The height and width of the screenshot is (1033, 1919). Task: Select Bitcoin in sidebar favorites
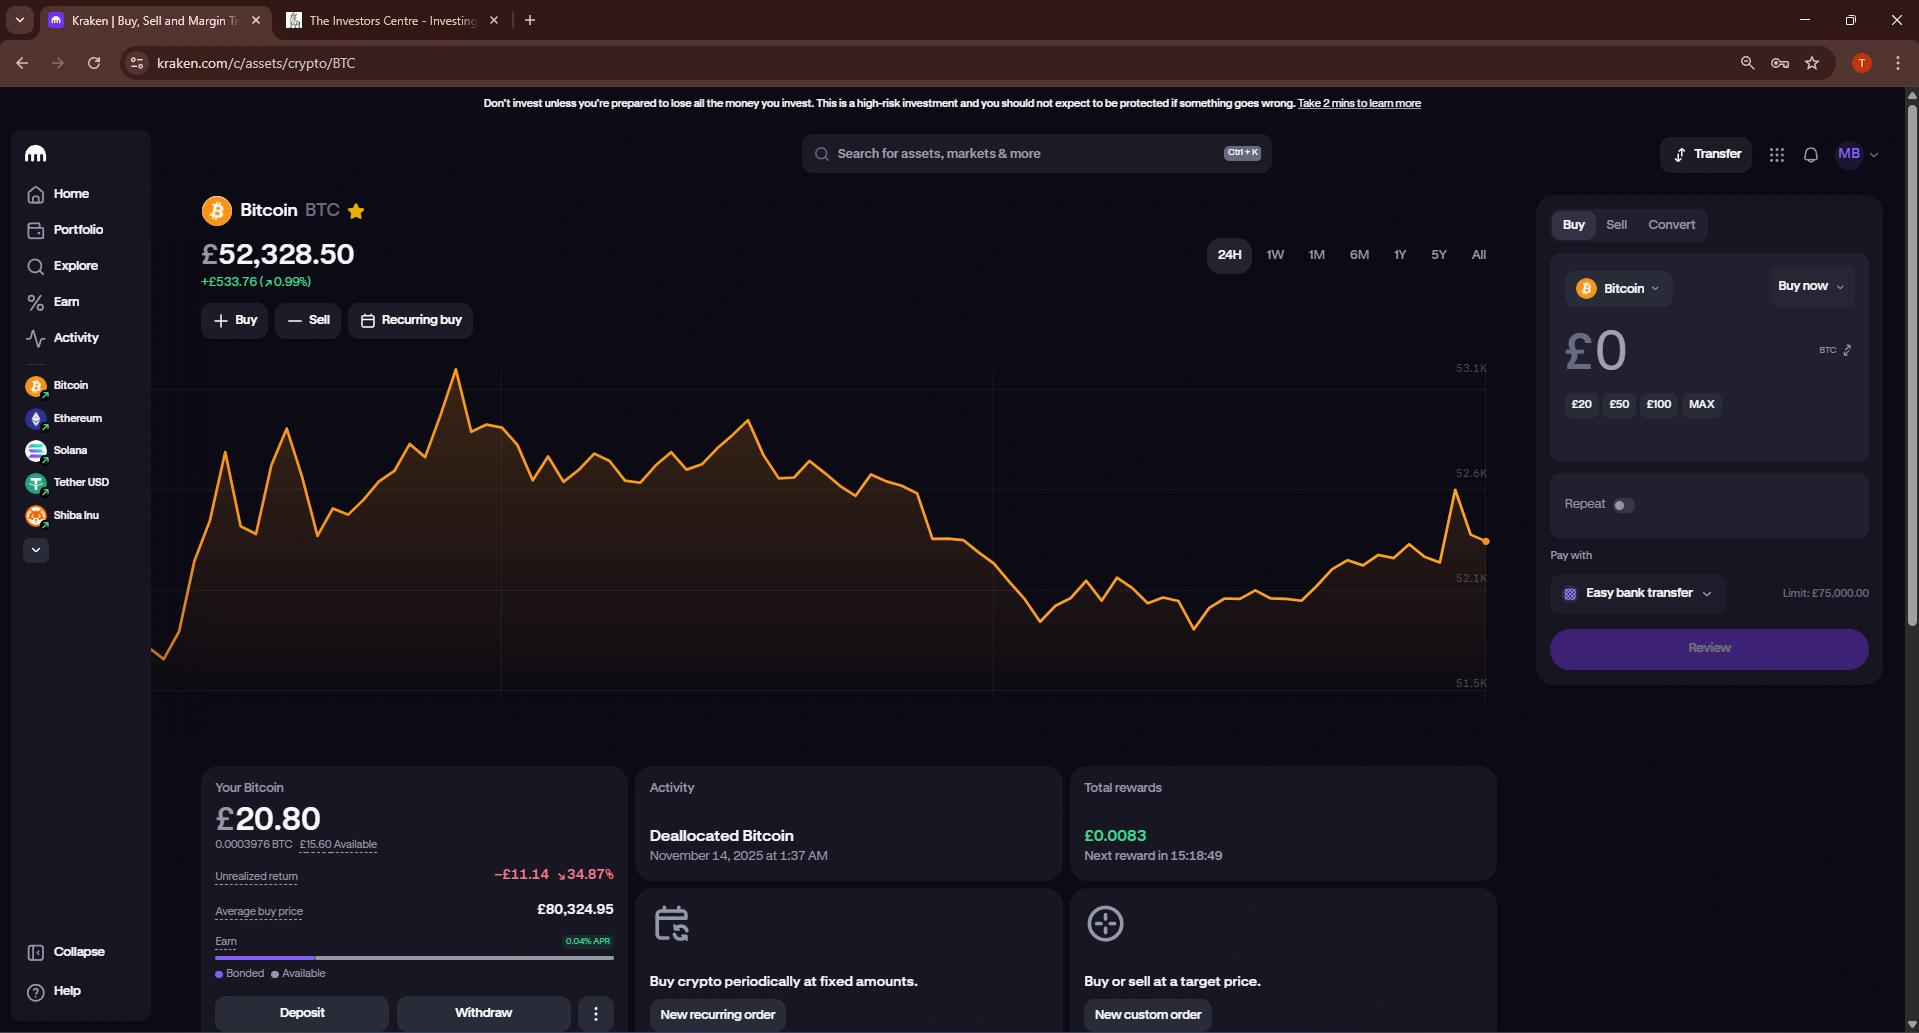tap(58, 386)
